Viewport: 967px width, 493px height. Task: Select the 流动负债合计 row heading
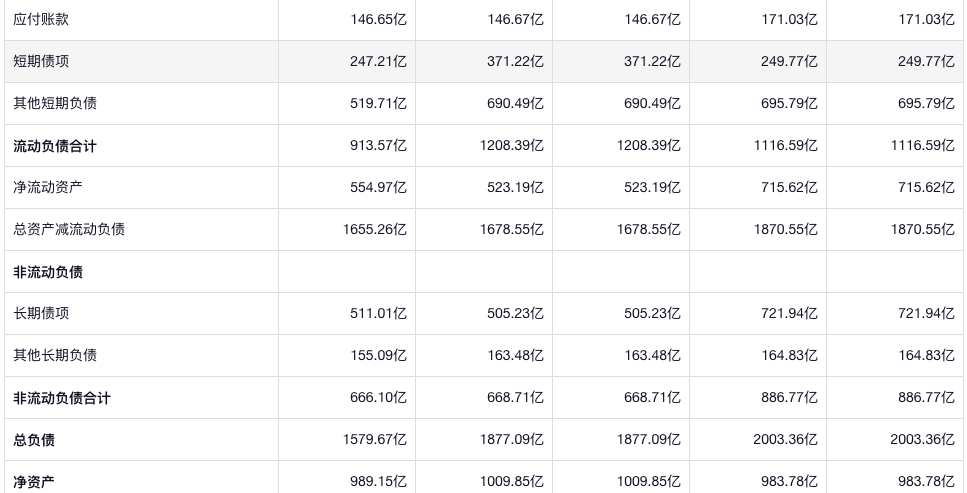55,146
